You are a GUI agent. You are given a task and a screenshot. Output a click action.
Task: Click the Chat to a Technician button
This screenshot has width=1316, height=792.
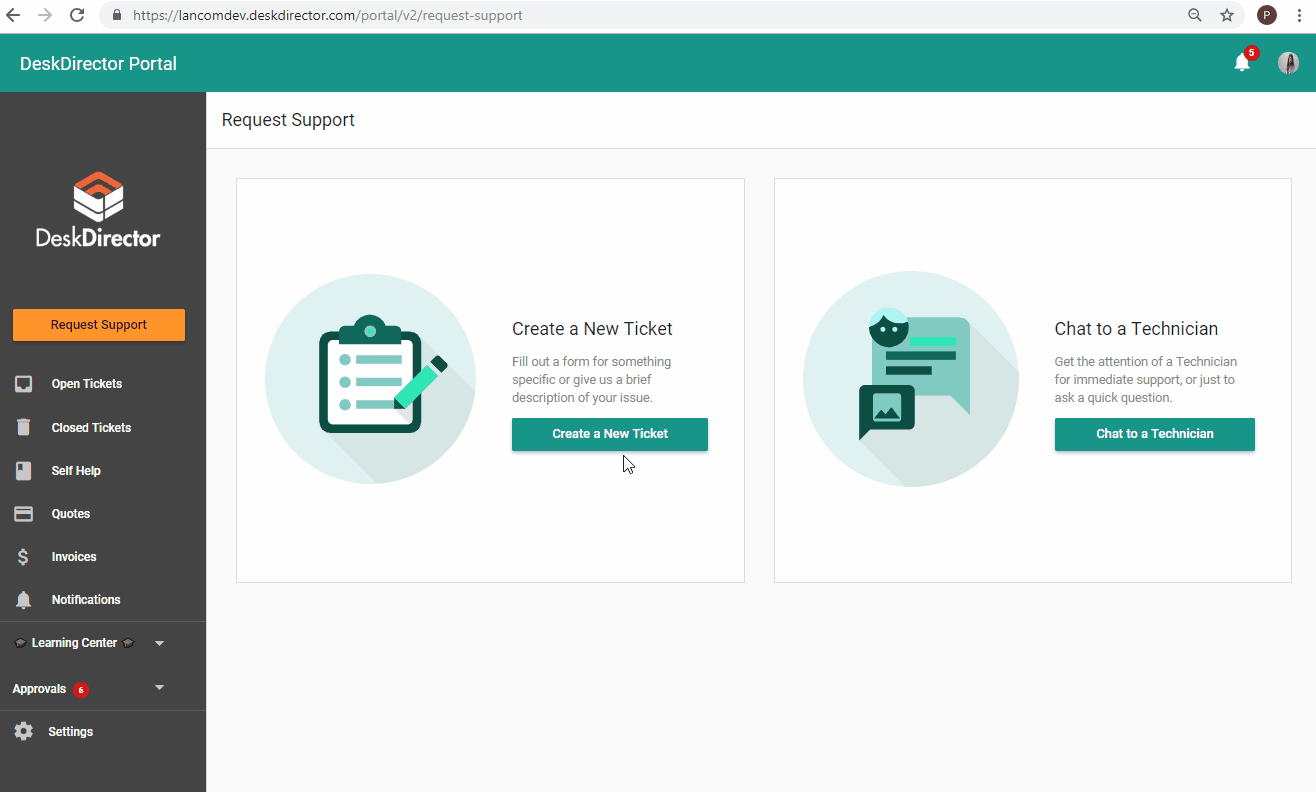1155,434
